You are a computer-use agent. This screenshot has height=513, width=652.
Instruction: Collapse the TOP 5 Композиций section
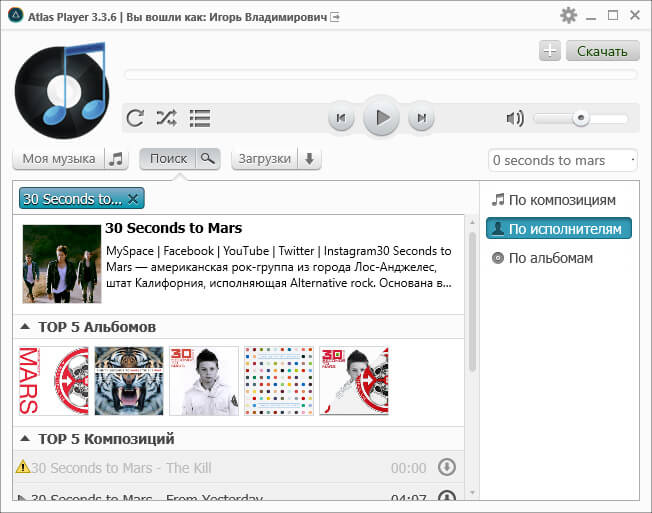[x=25, y=439]
